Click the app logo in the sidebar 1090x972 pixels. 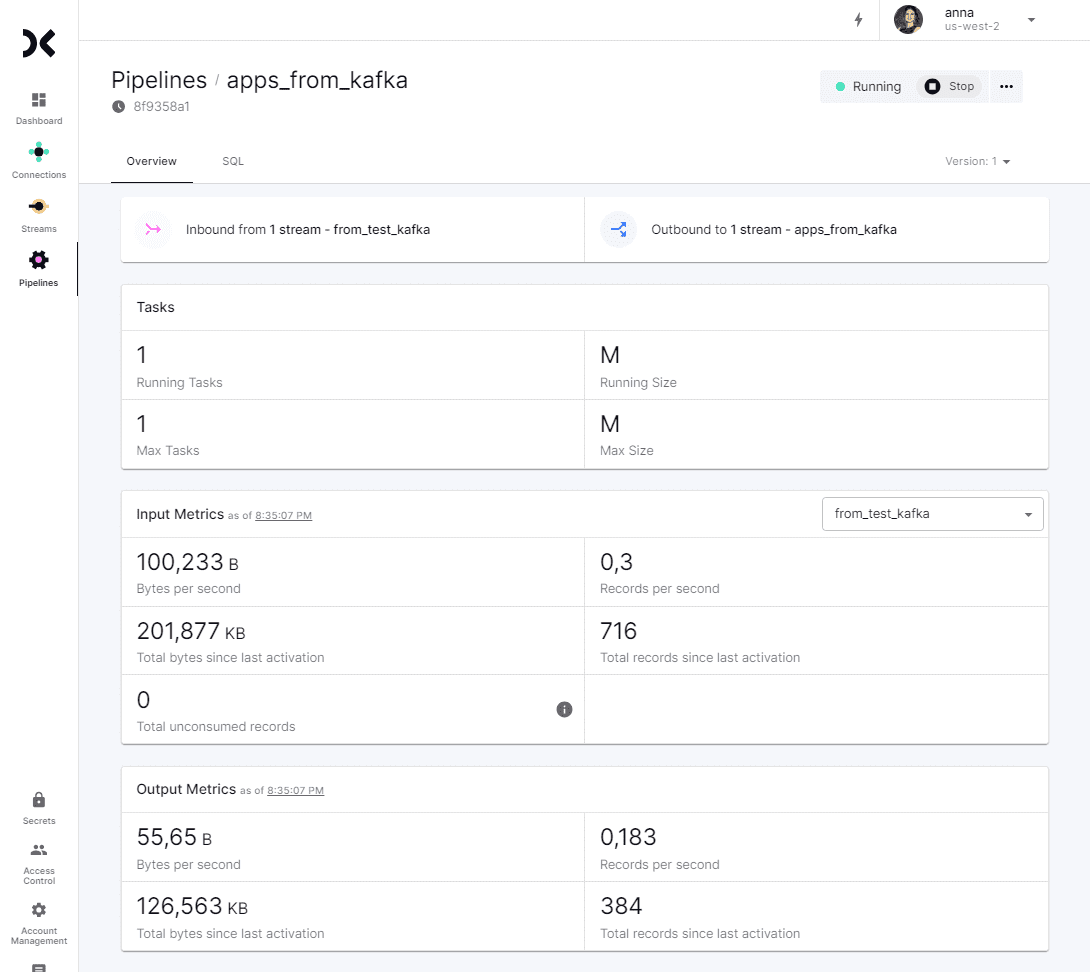[39, 43]
